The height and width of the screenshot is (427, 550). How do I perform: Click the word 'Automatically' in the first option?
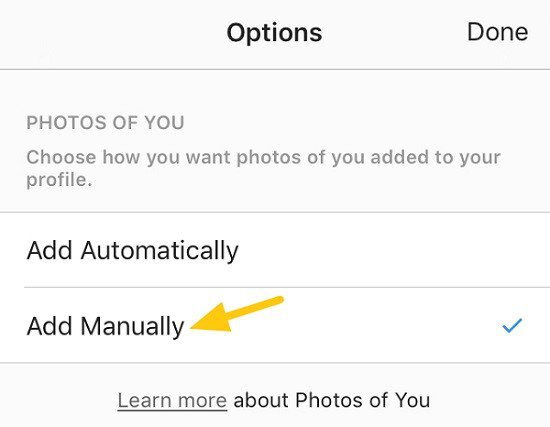click(x=160, y=251)
